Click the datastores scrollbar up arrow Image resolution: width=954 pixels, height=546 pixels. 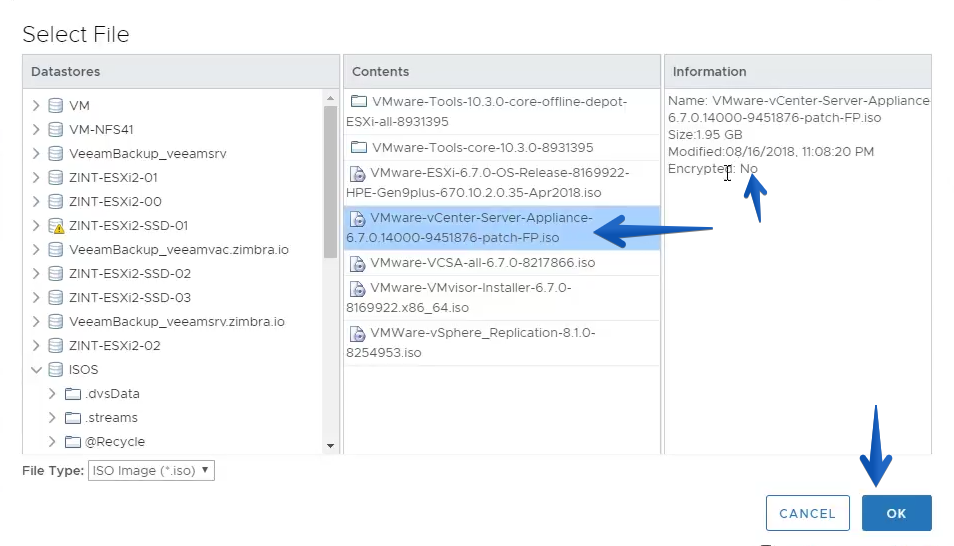click(330, 98)
